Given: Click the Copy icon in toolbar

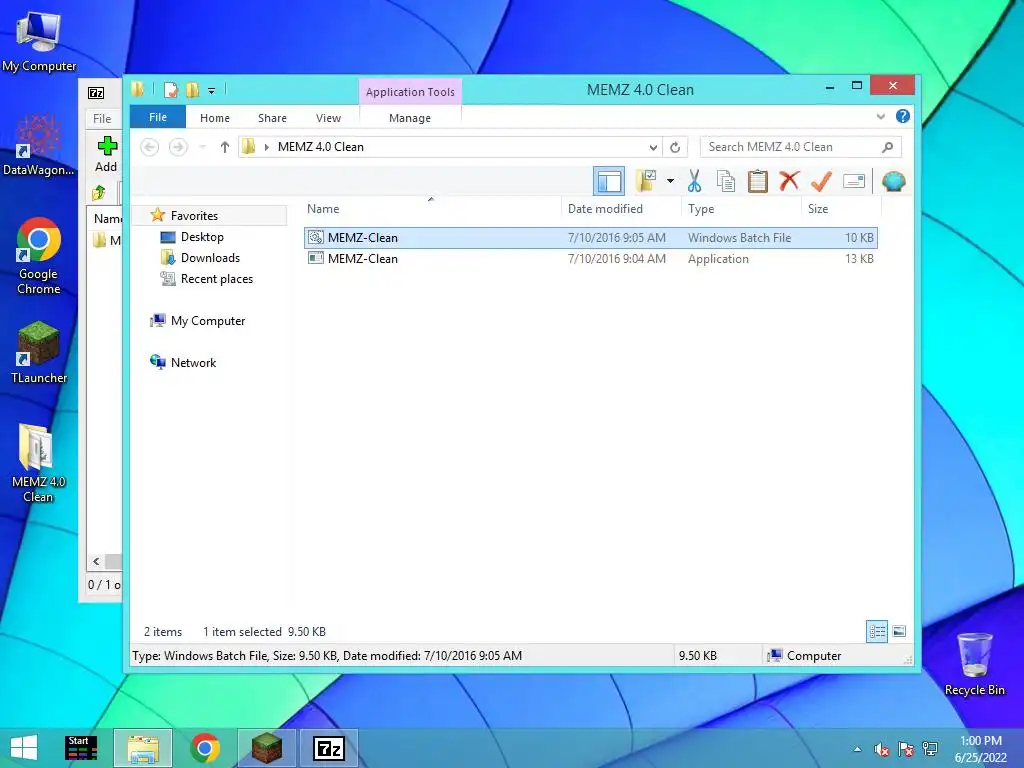Looking at the screenshot, I should (726, 181).
